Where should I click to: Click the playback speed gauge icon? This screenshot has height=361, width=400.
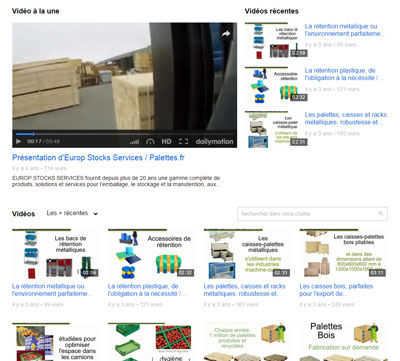tap(150, 142)
